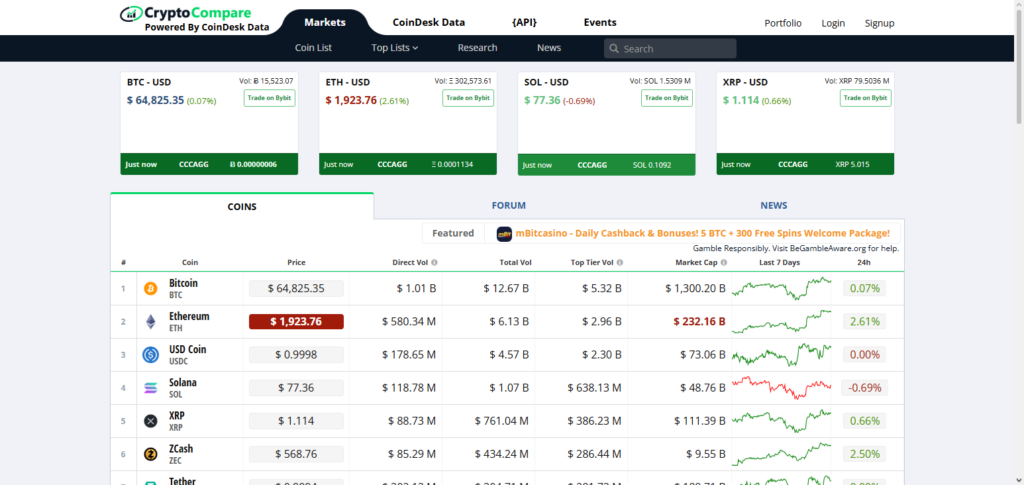Viewport: 1024px width, 485px height.
Task: Click the Top Tier Vol info icon
Action: coord(620,262)
